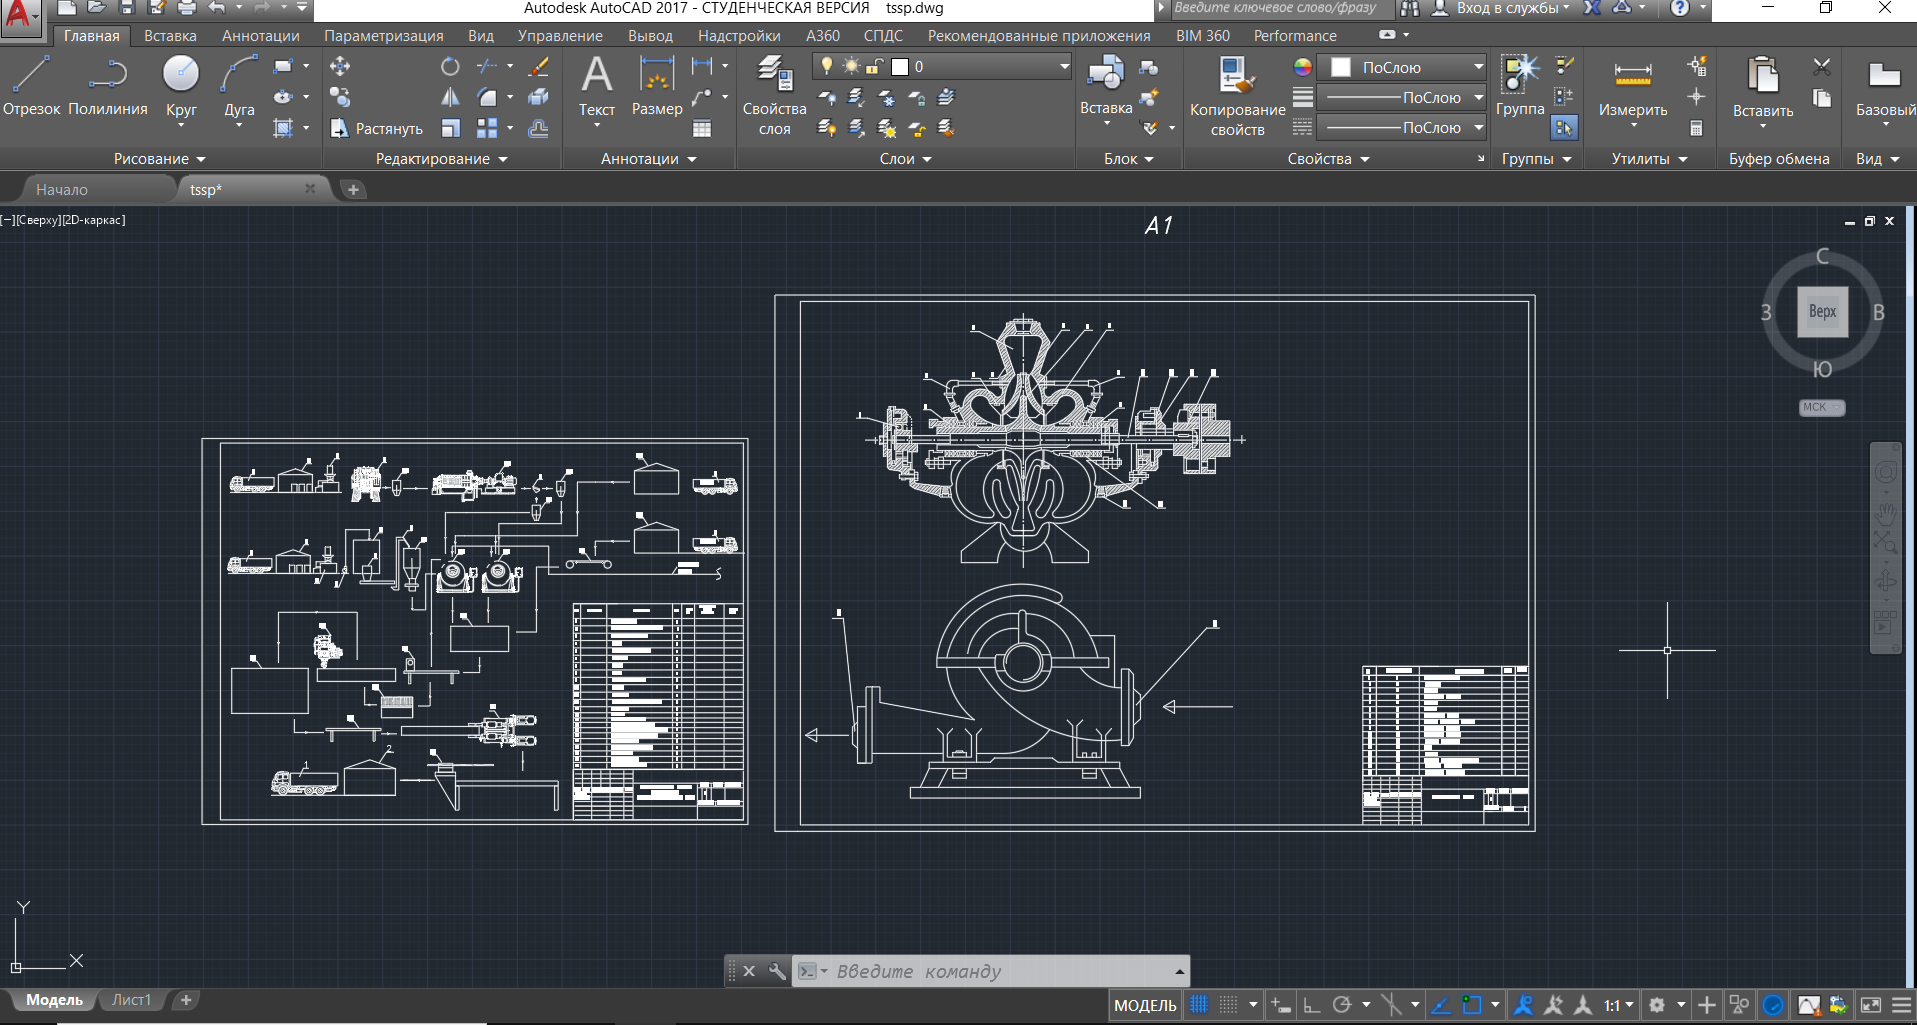Click the Erase tool icon
This screenshot has width=1917, height=1025.
(x=538, y=67)
